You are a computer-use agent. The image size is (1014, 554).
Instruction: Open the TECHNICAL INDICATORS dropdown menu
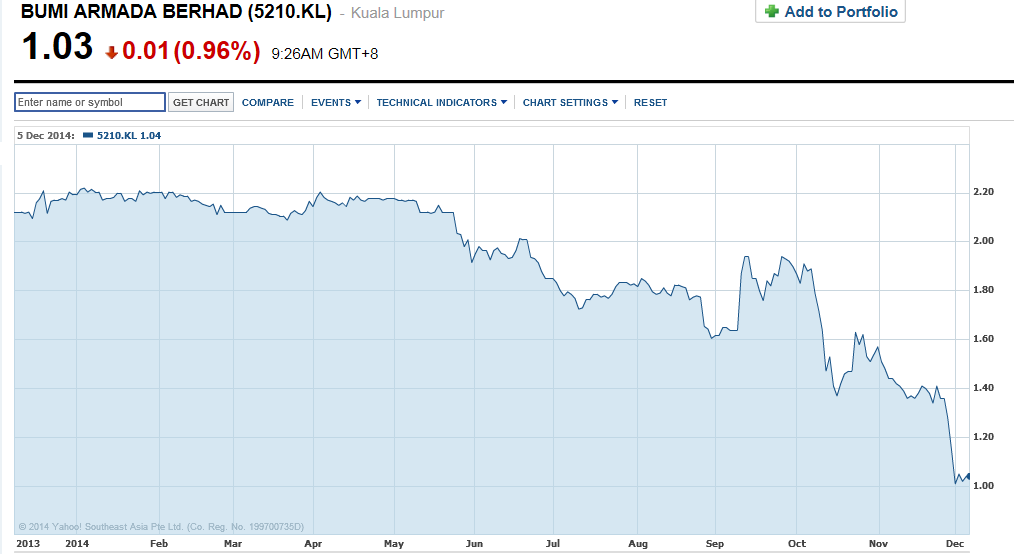pos(442,103)
